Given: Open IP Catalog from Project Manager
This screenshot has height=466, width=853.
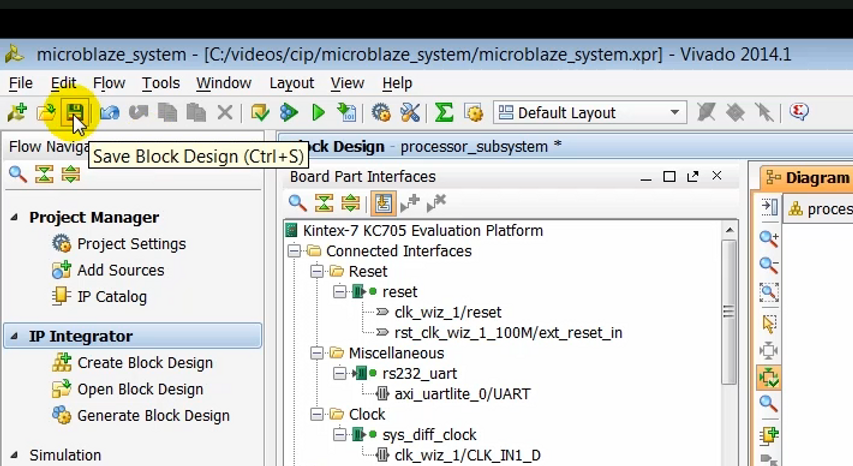Looking at the screenshot, I should click(x=112, y=297).
